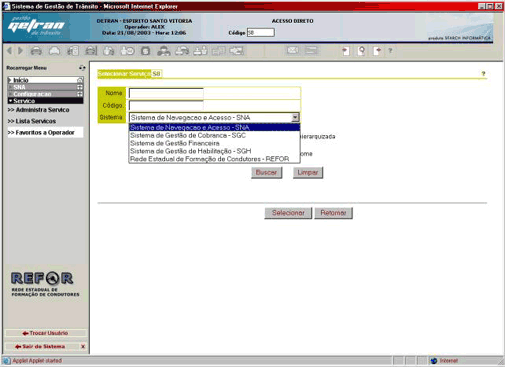The image size is (505, 367).
Task: Focus the Código field in the search form
Action: pyautogui.click(x=166, y=105)
